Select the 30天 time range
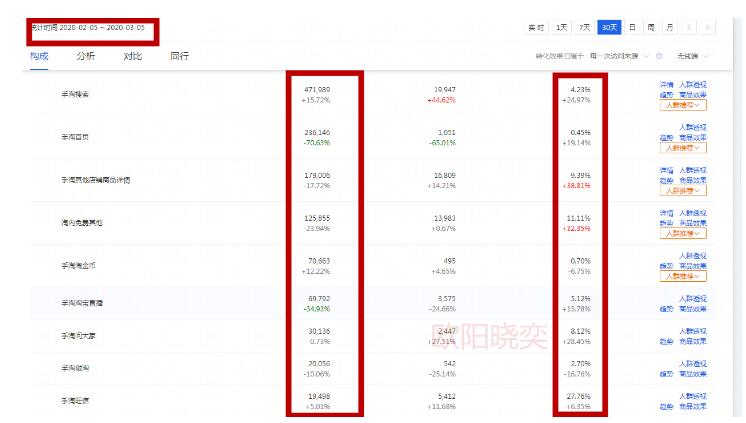Viewport: 746px width, 423px height. click(609, 27)
